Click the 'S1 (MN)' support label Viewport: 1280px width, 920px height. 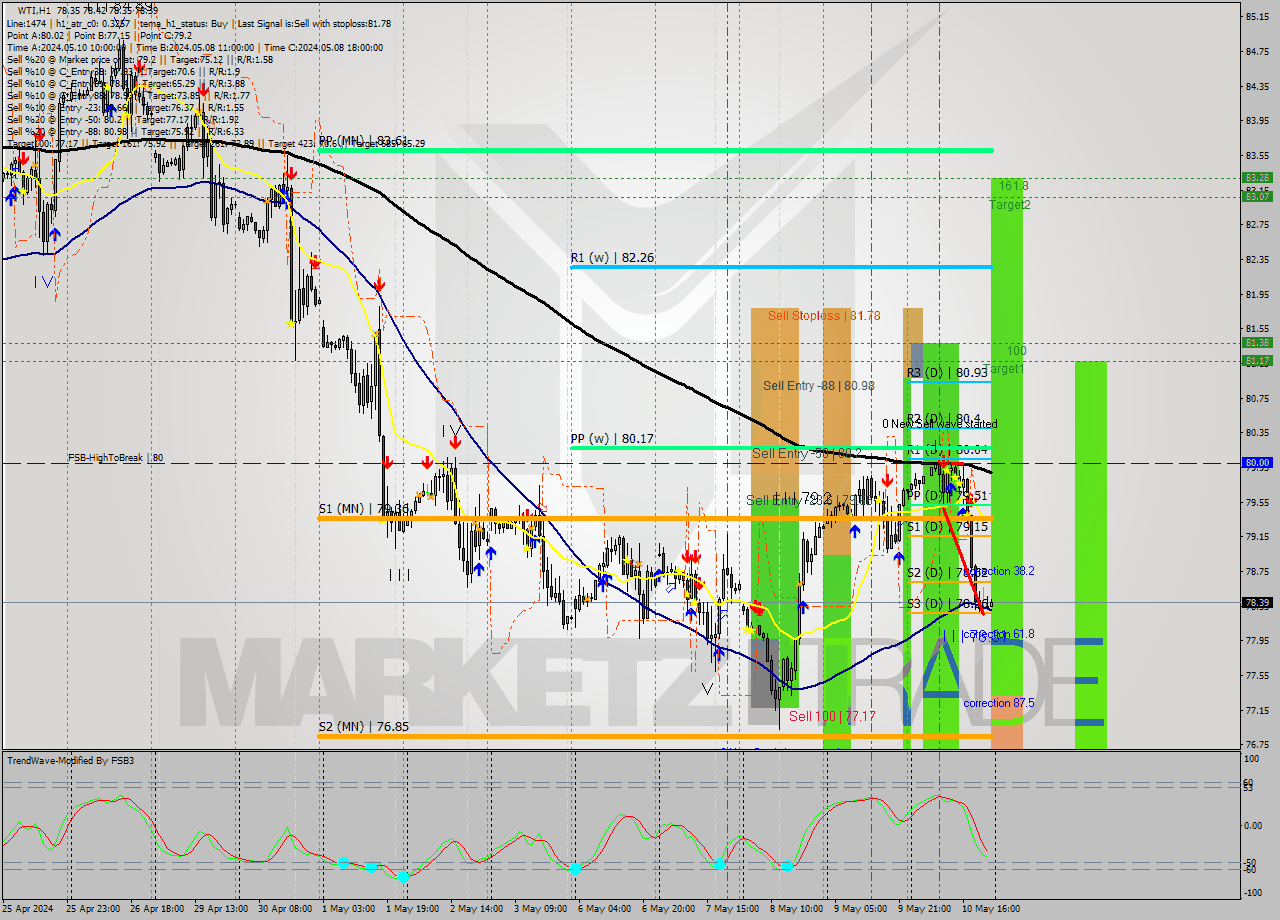coord(363,509)
